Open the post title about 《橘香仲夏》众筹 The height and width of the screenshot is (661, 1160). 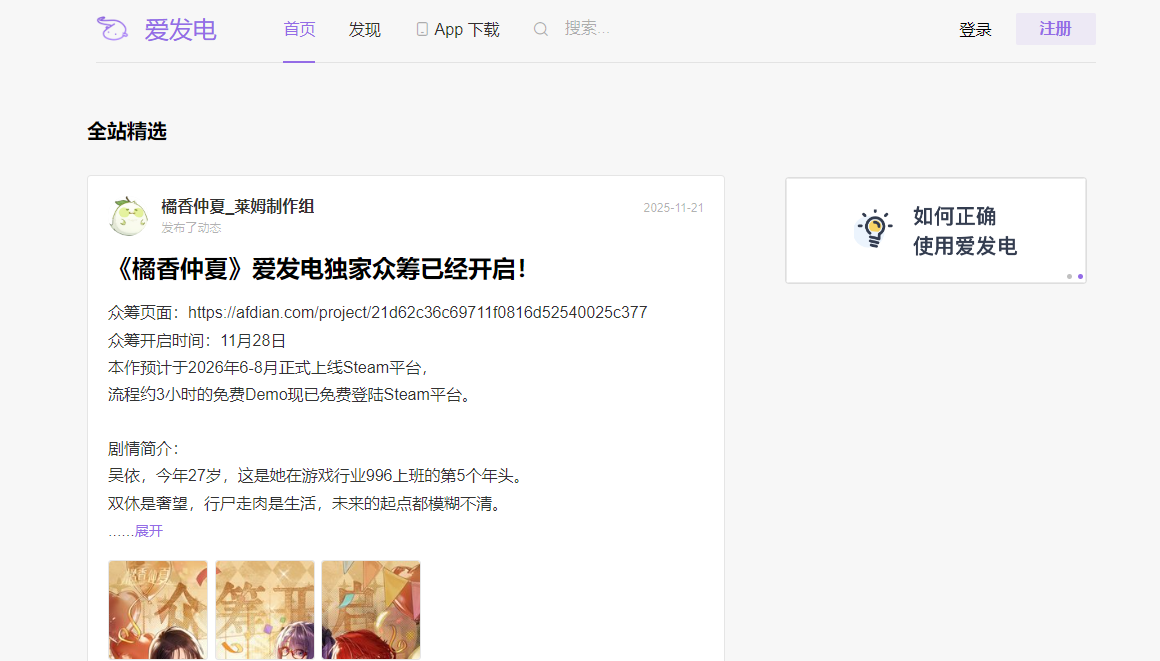coord(318,270)
